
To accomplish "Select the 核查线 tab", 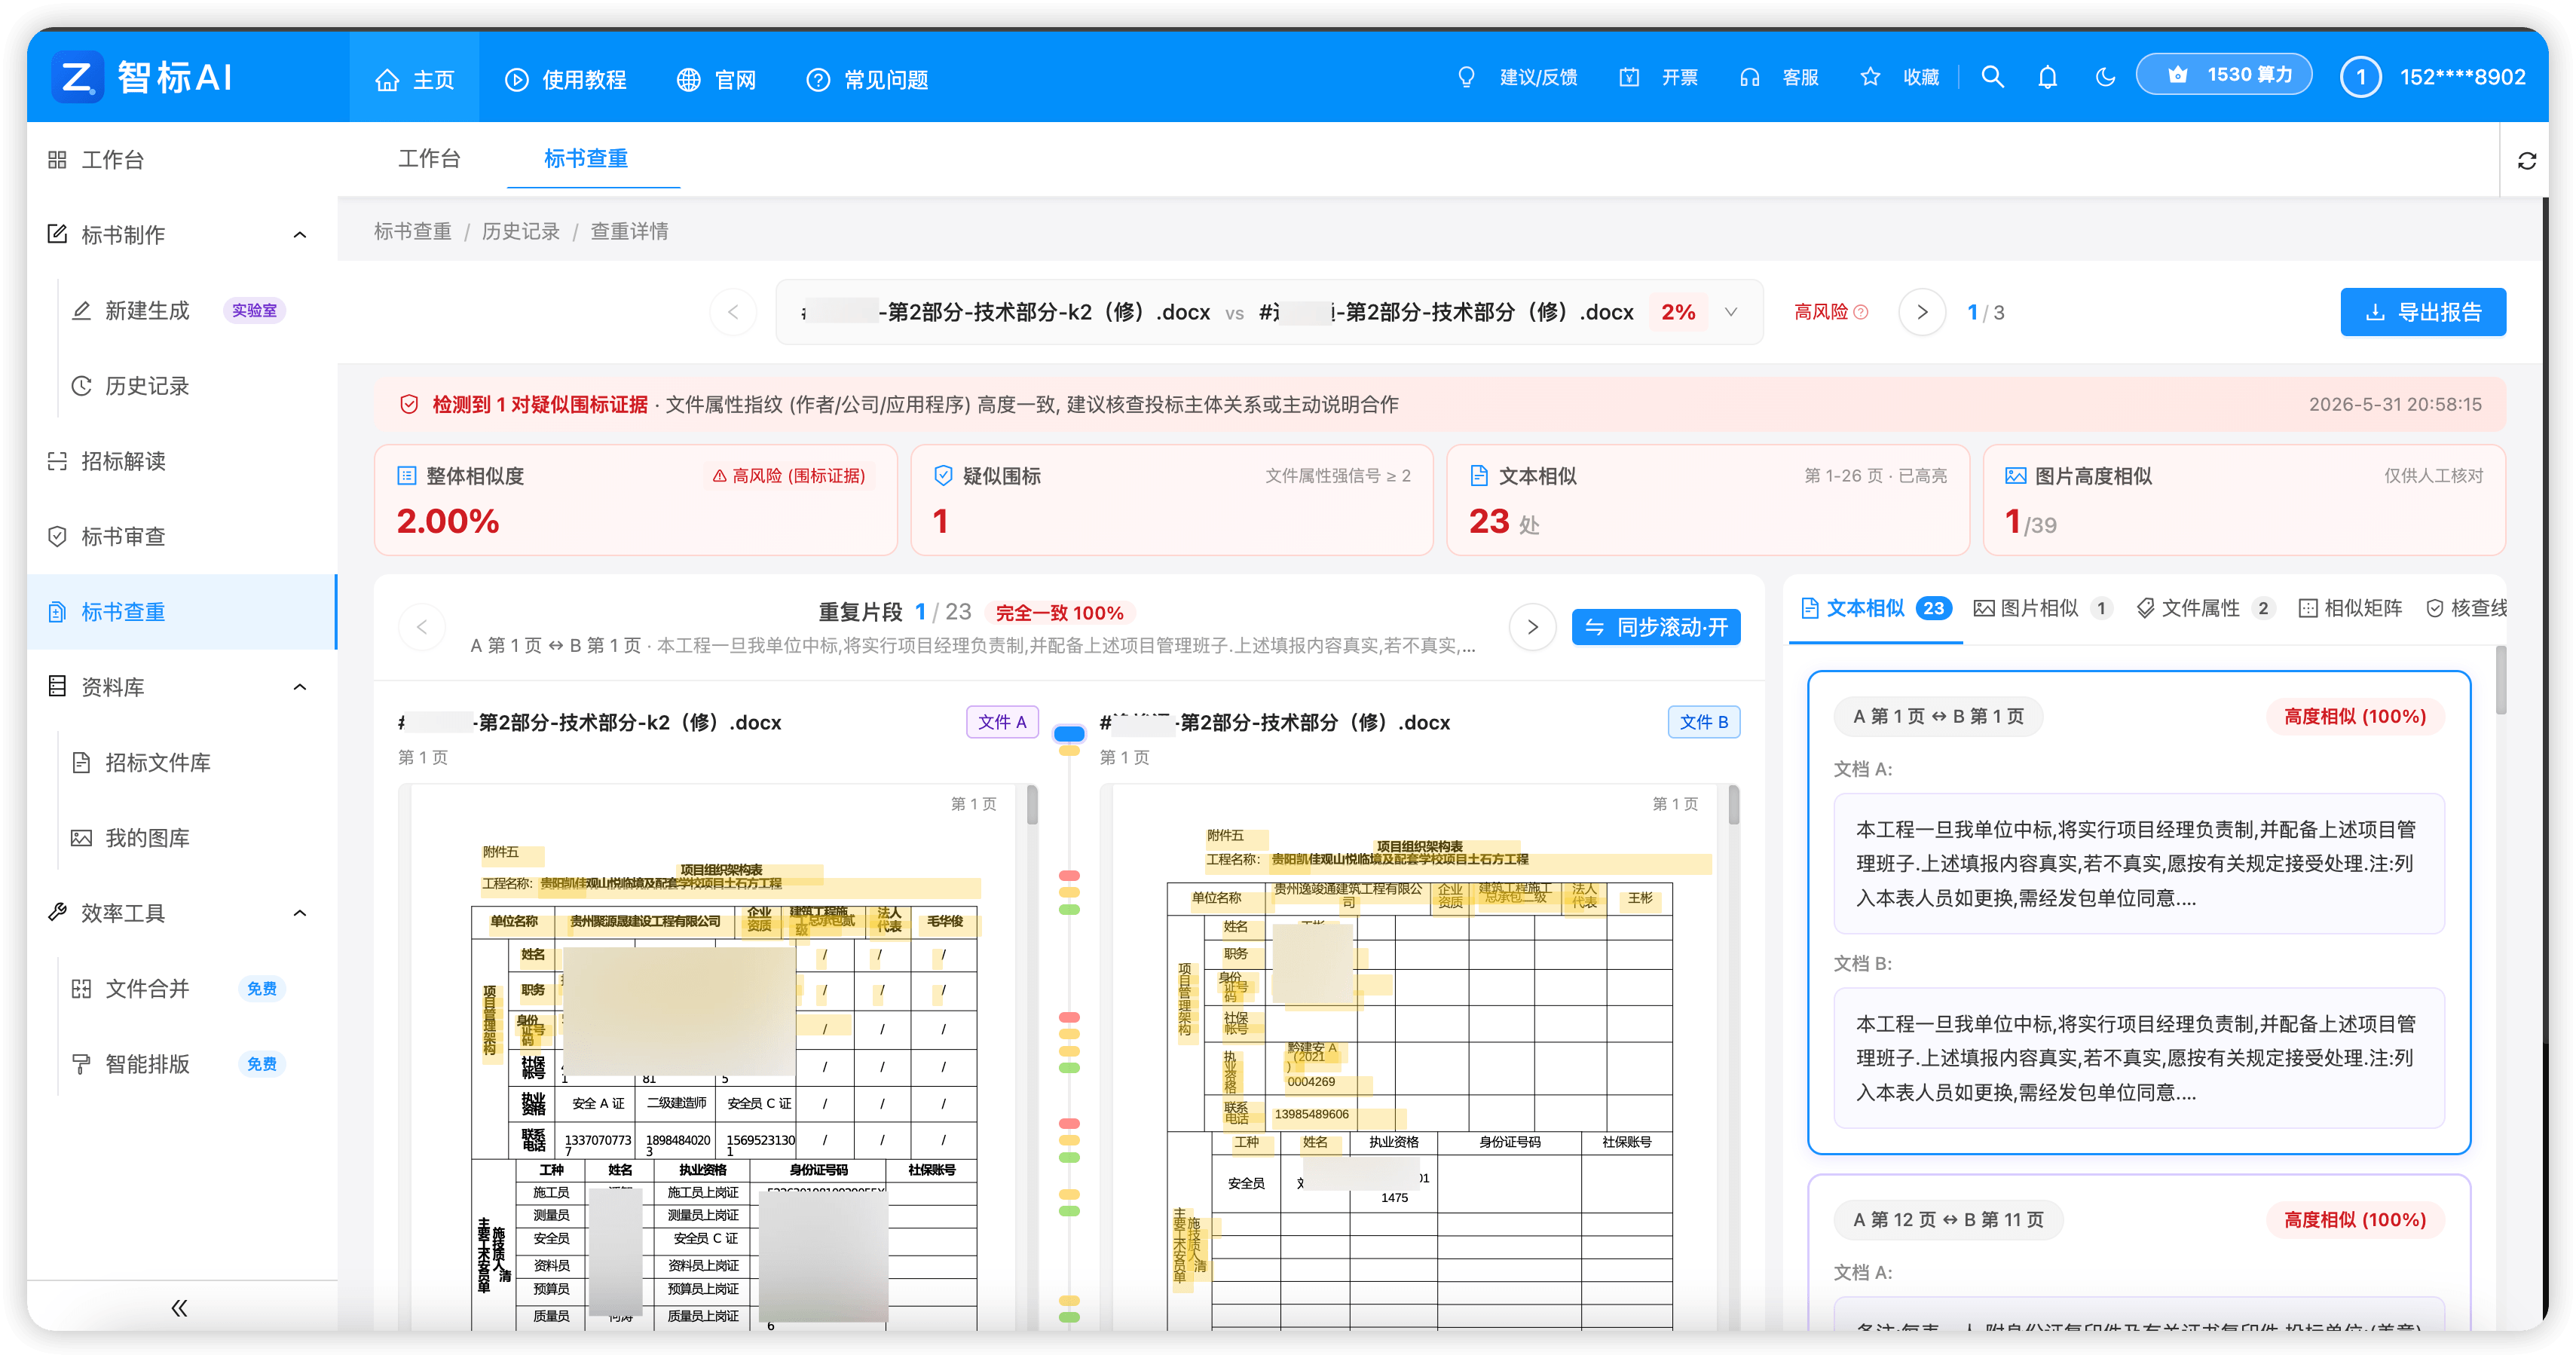I will (2467, 608).
